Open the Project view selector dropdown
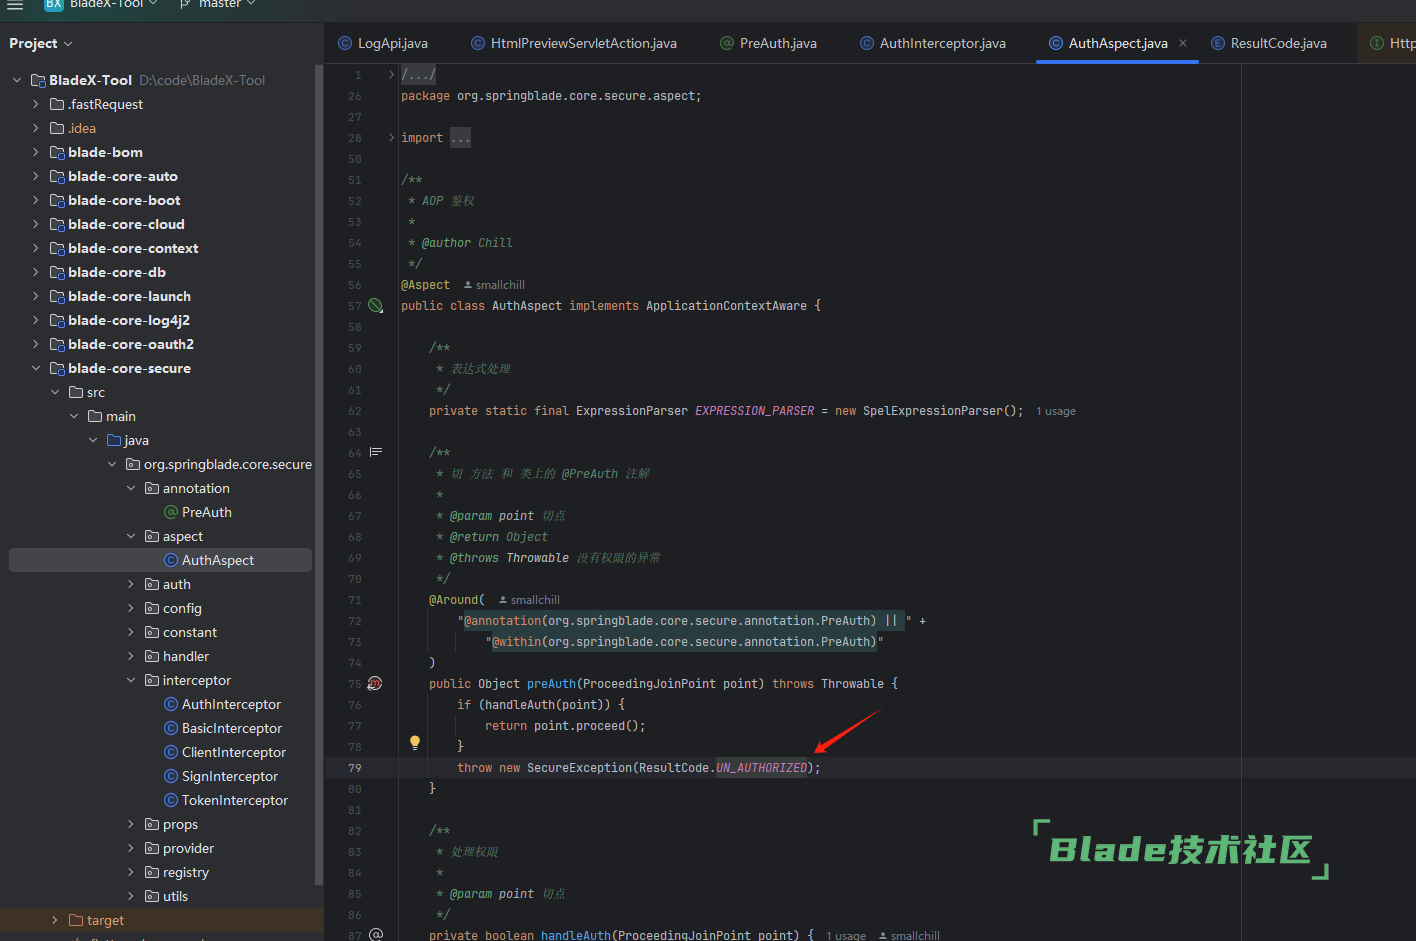The height and width of the screenshot is (941, 1416). (41, 43)
